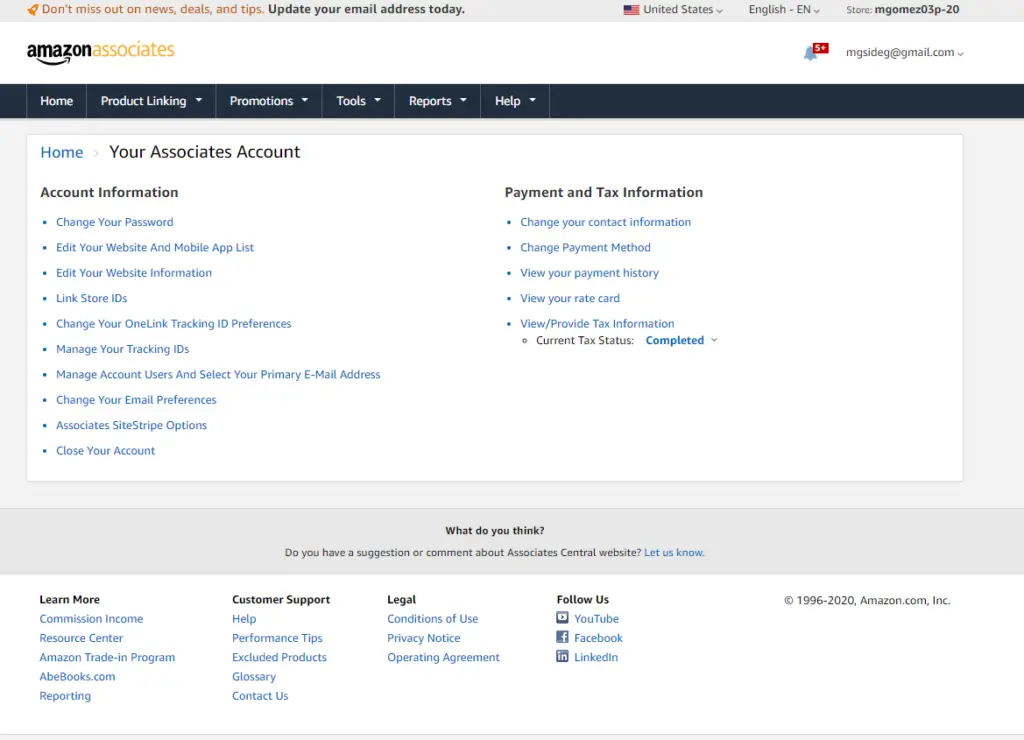The width and height of the screenshot is (1024, 740).
Task: Click Help under Customer Support
Action: 244,619
